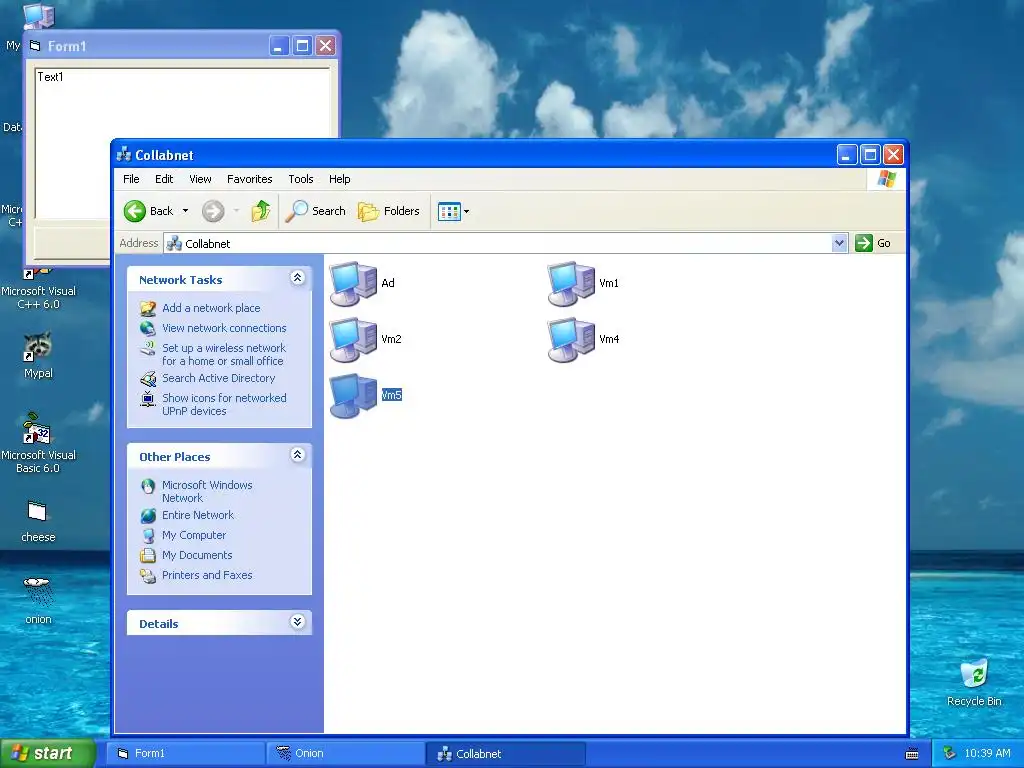Open the Search pane
The image size is (1024, 768).
tap(315, 211)
